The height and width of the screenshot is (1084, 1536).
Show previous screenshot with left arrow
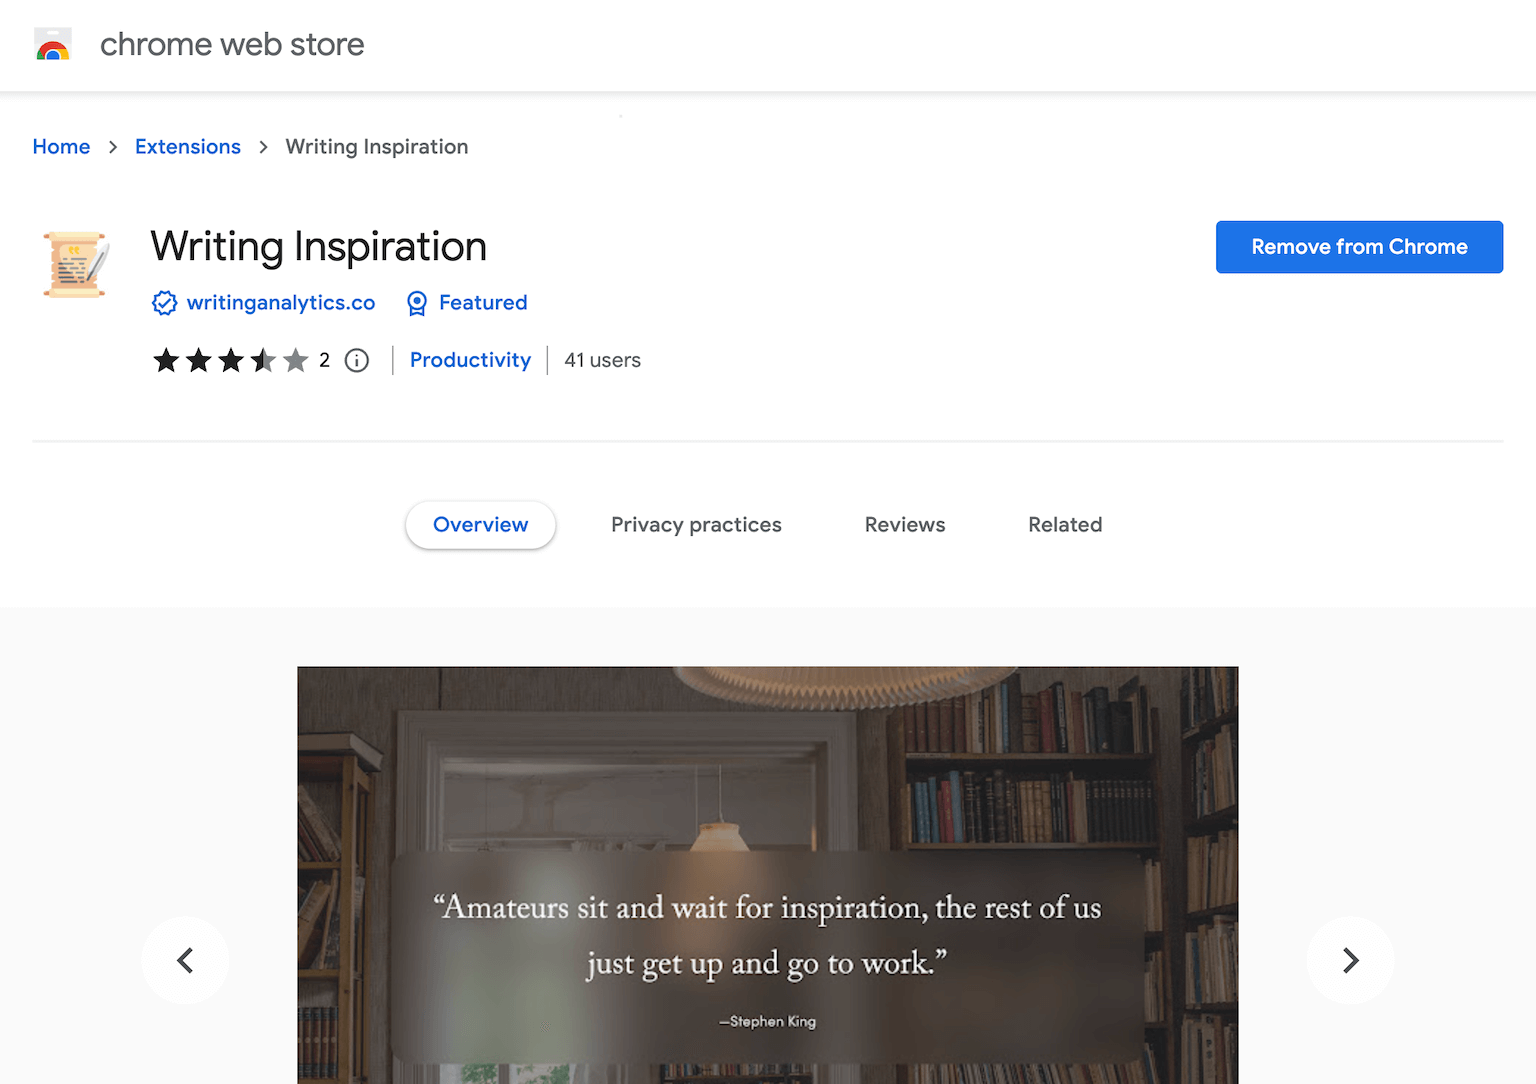pyautogui.click(x=185, y=960)
